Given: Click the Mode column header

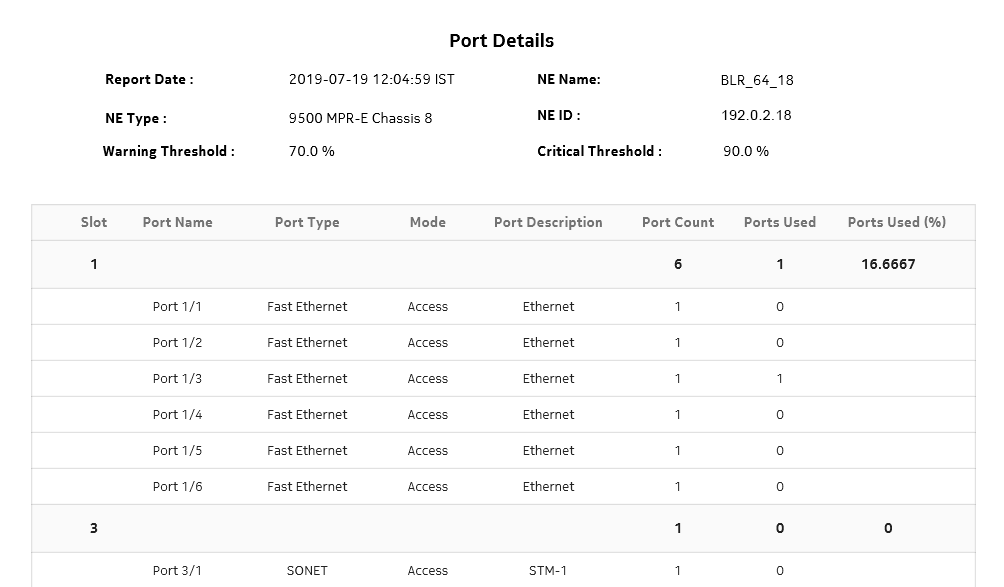Looking at the screenshot, I should click(x=427, y=222).
